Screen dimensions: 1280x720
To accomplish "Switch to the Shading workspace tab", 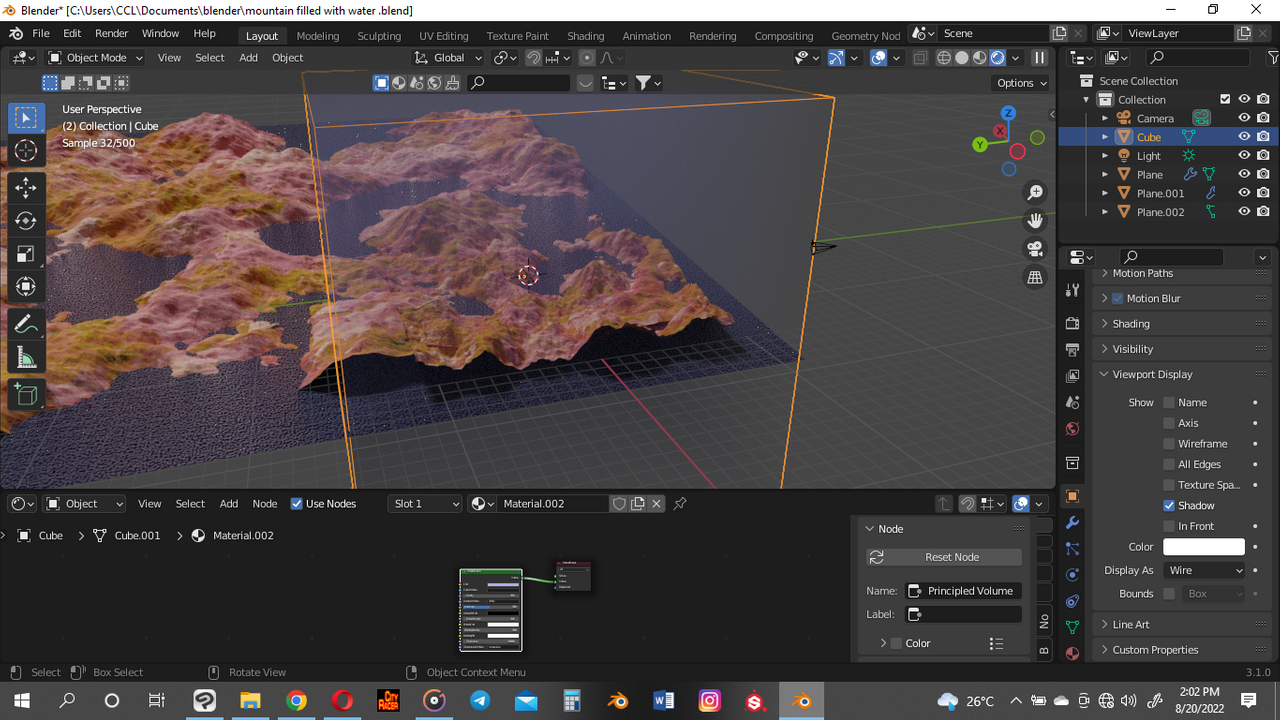I will 585,35.
